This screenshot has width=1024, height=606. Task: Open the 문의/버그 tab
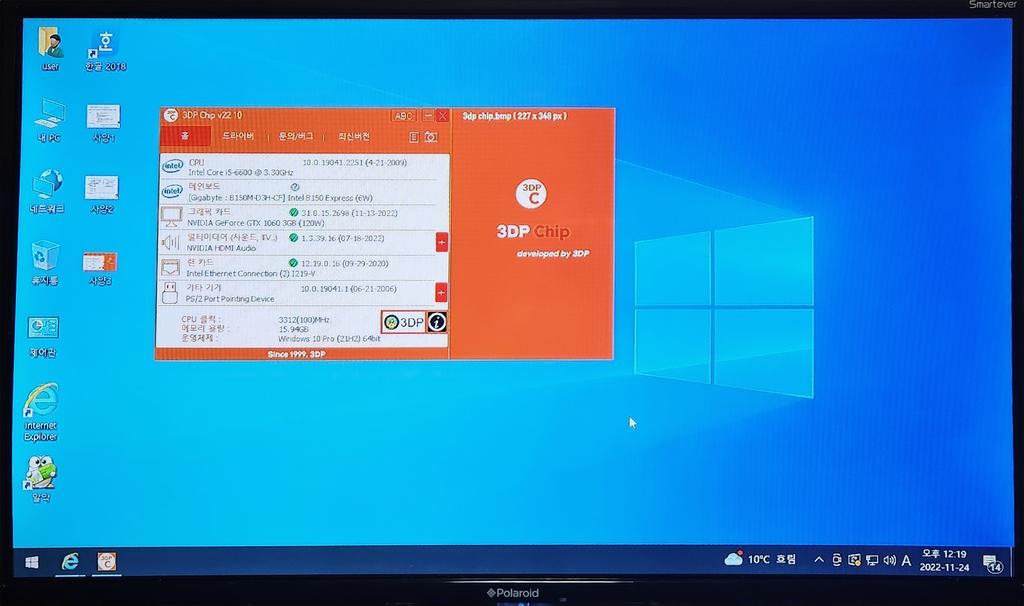(x=296, y=136)
